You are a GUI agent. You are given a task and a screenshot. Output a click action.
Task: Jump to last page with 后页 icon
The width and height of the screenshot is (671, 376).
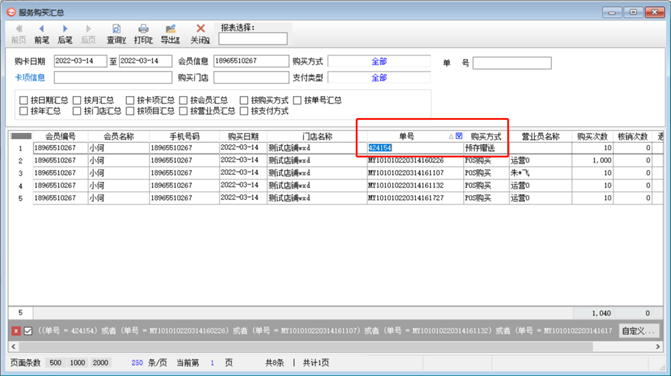click(x=88, y=34)
